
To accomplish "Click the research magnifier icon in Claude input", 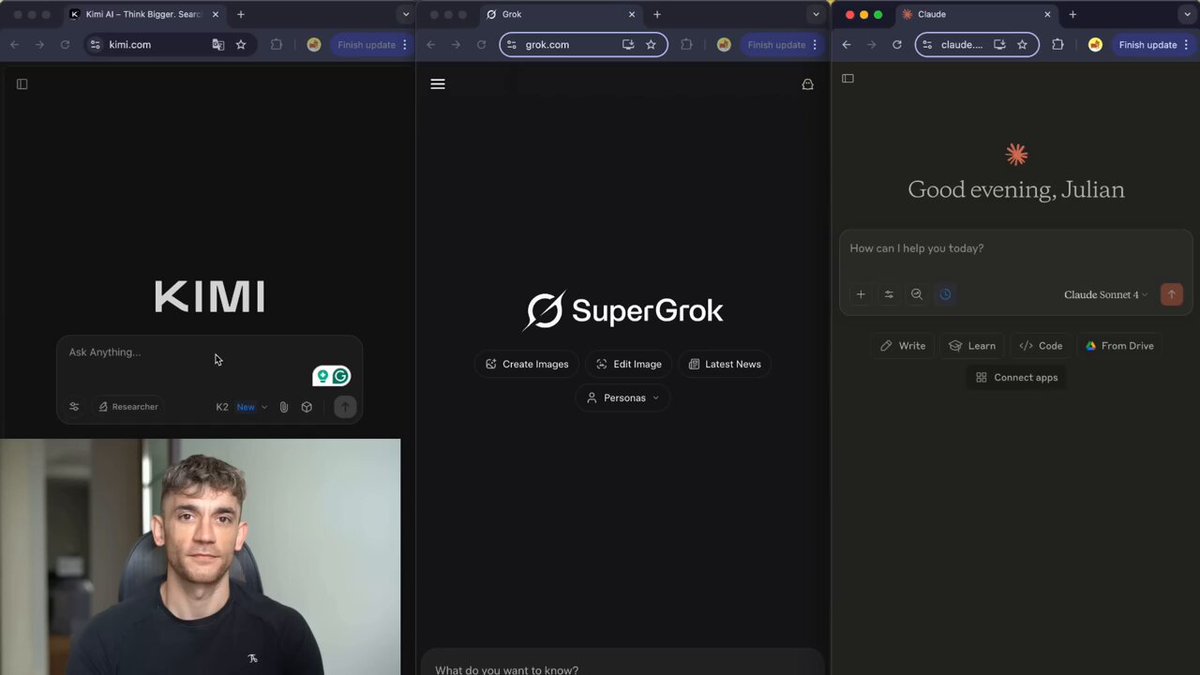I will [917, 294].
